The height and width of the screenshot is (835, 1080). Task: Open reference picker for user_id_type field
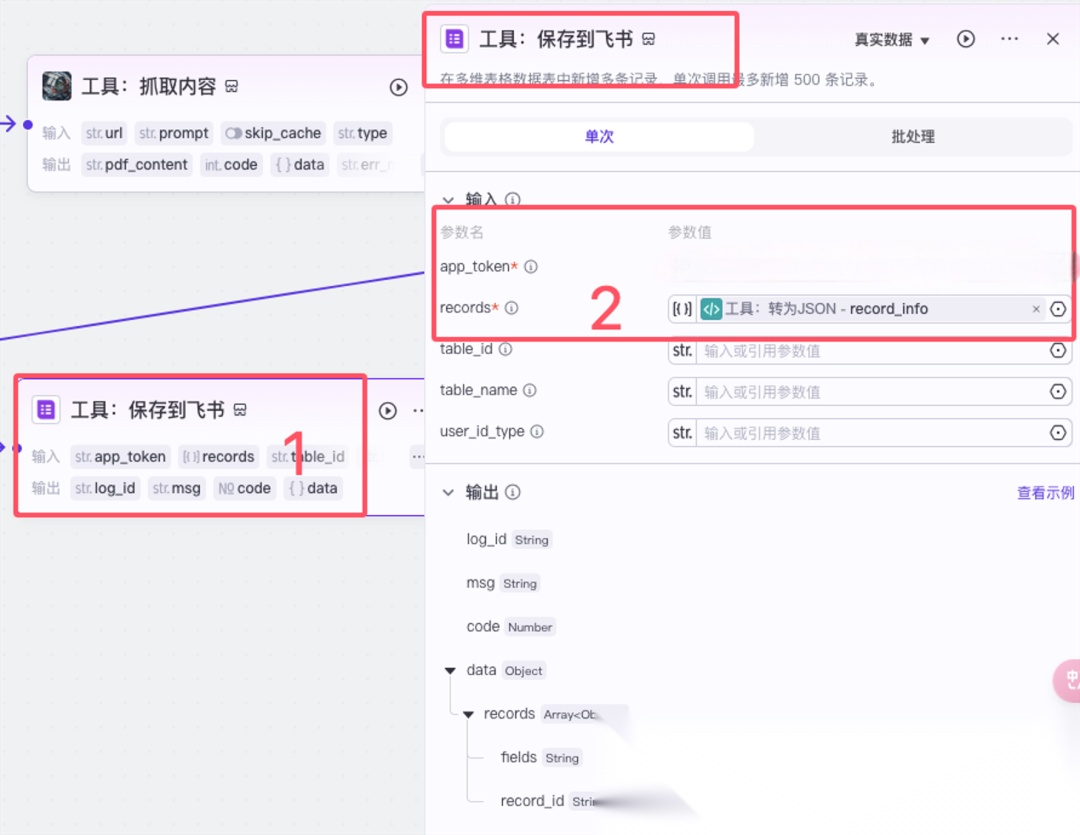pos(1058,433)
